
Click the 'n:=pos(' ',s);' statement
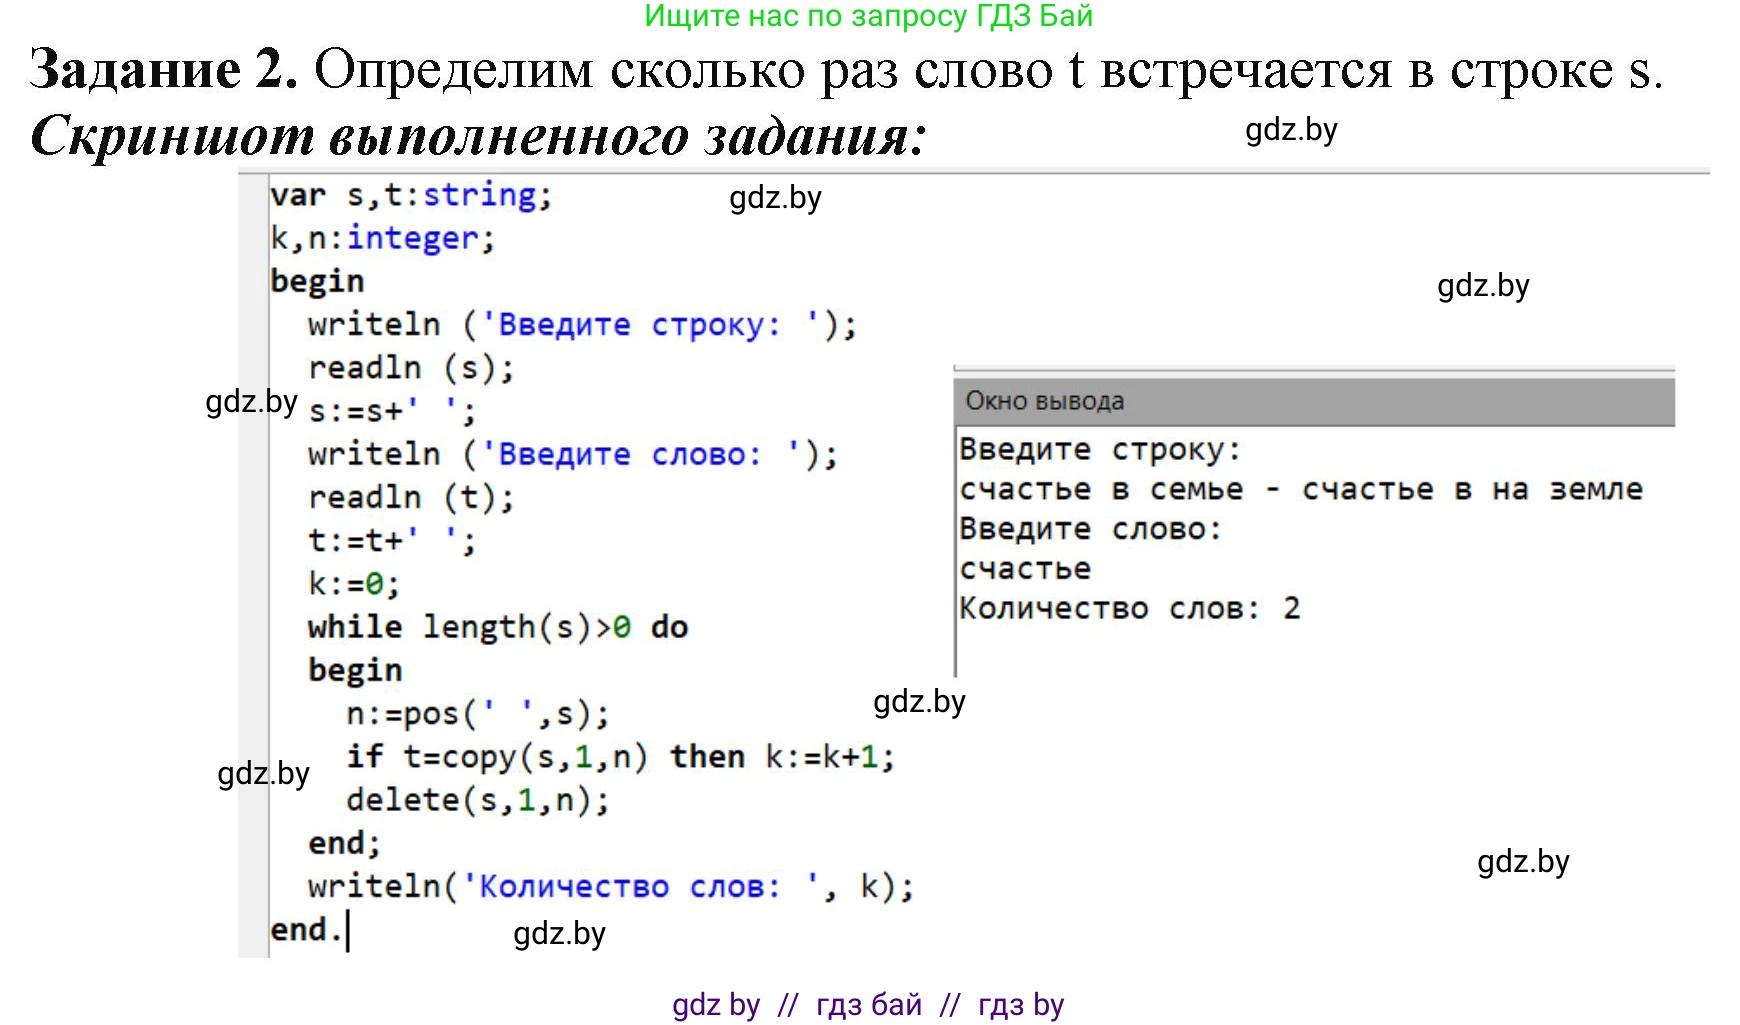[x=477, y=714]
